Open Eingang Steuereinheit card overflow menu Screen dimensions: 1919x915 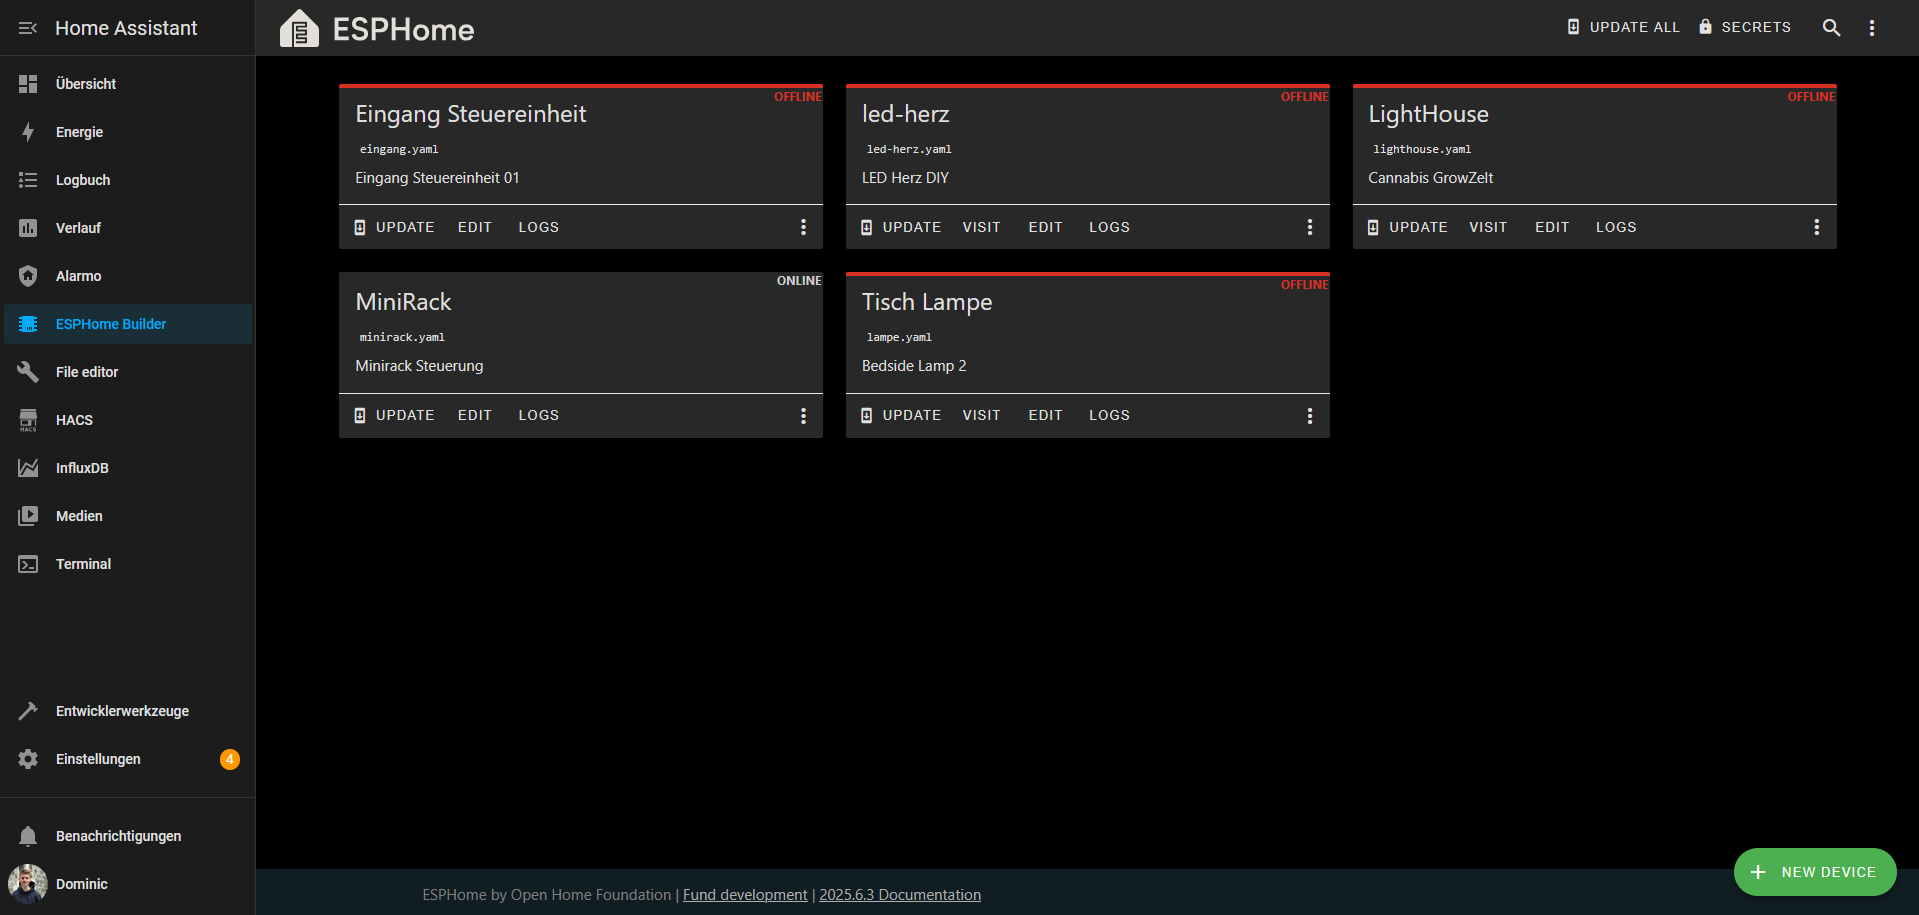(803, 227)
